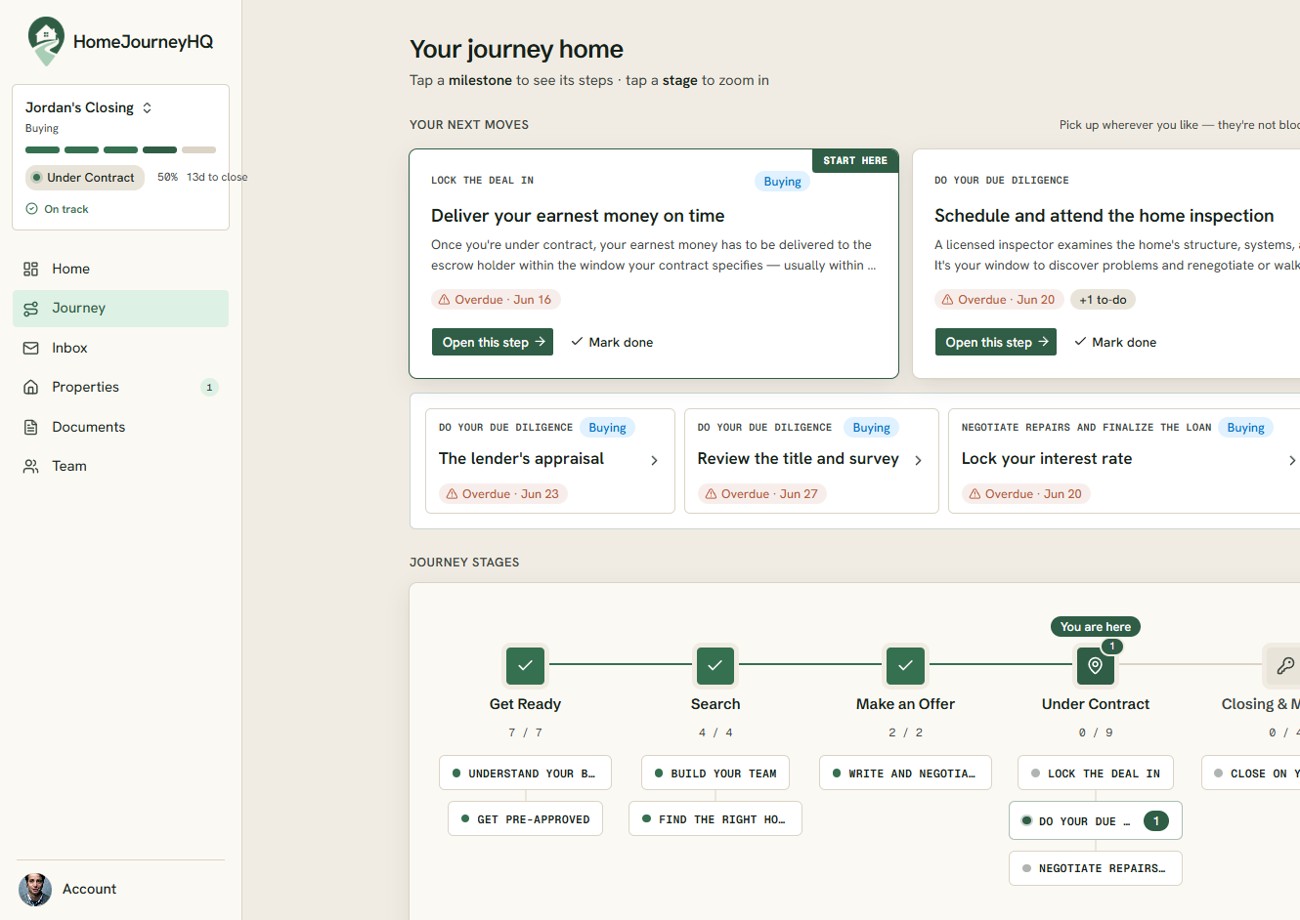1300x920 pixels.
Task: Click the Deliver your earnest money title
Action: point(578,216)
